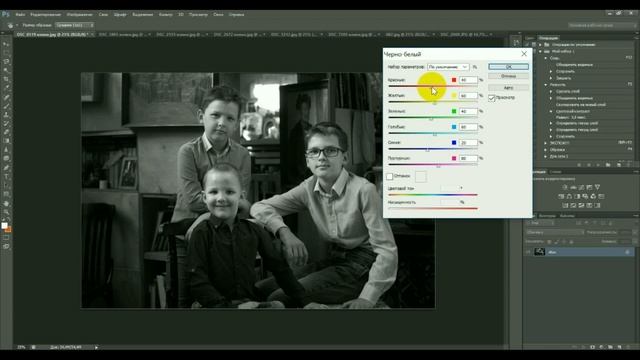The width and height of the screenshot is (640, 360).
Task: Select the Move tool
Action: coord(6,44)
